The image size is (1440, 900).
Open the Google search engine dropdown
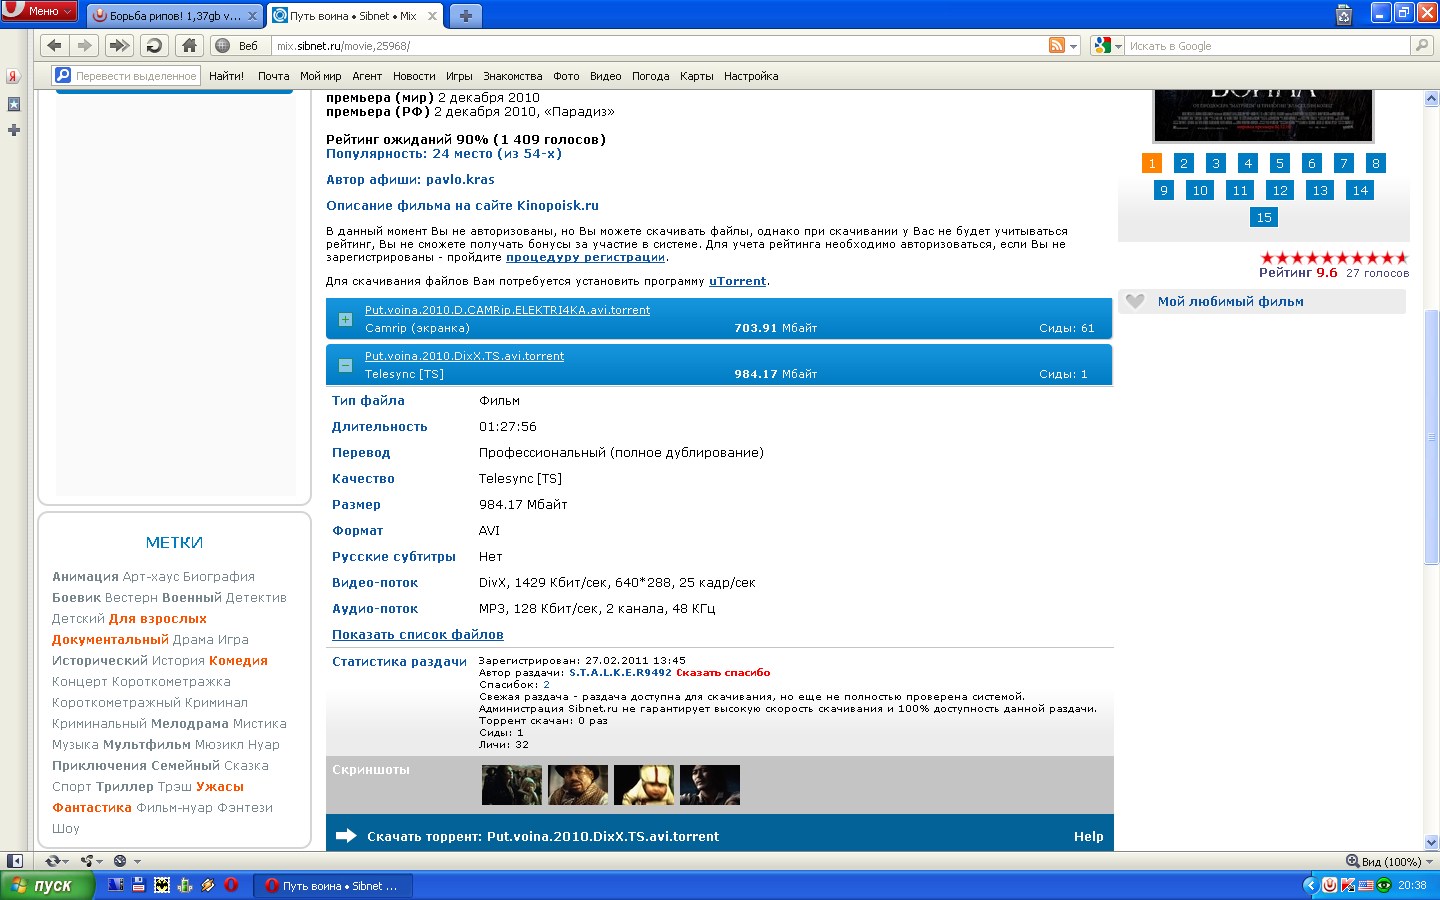coord(1116,45)
